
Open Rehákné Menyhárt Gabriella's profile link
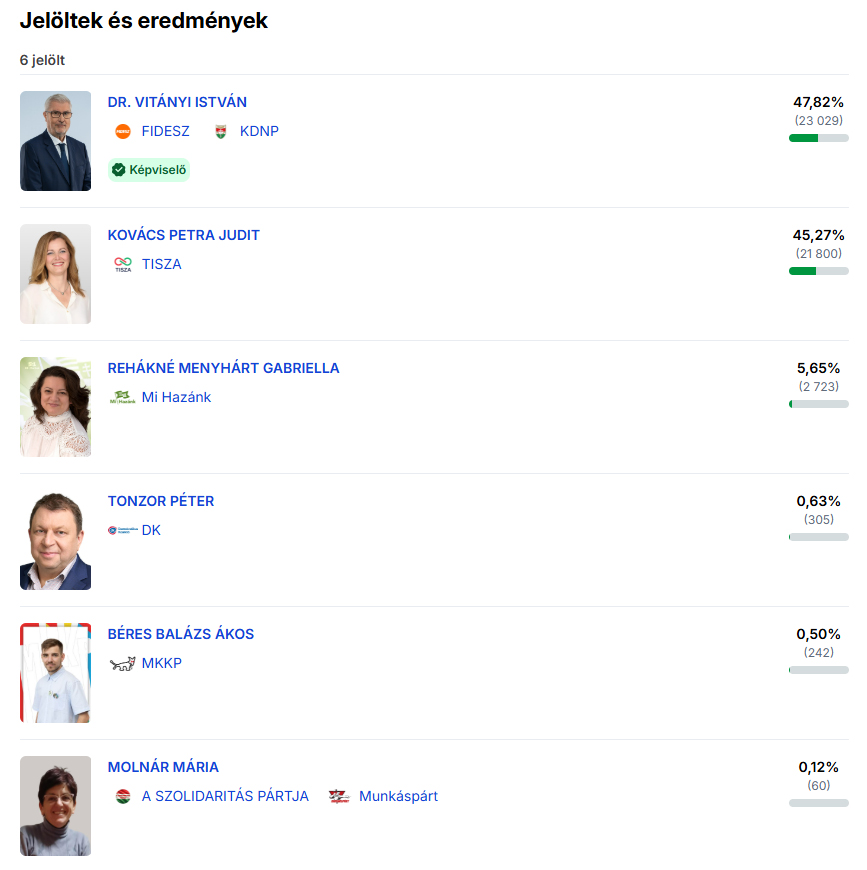(x=223, y=368)
